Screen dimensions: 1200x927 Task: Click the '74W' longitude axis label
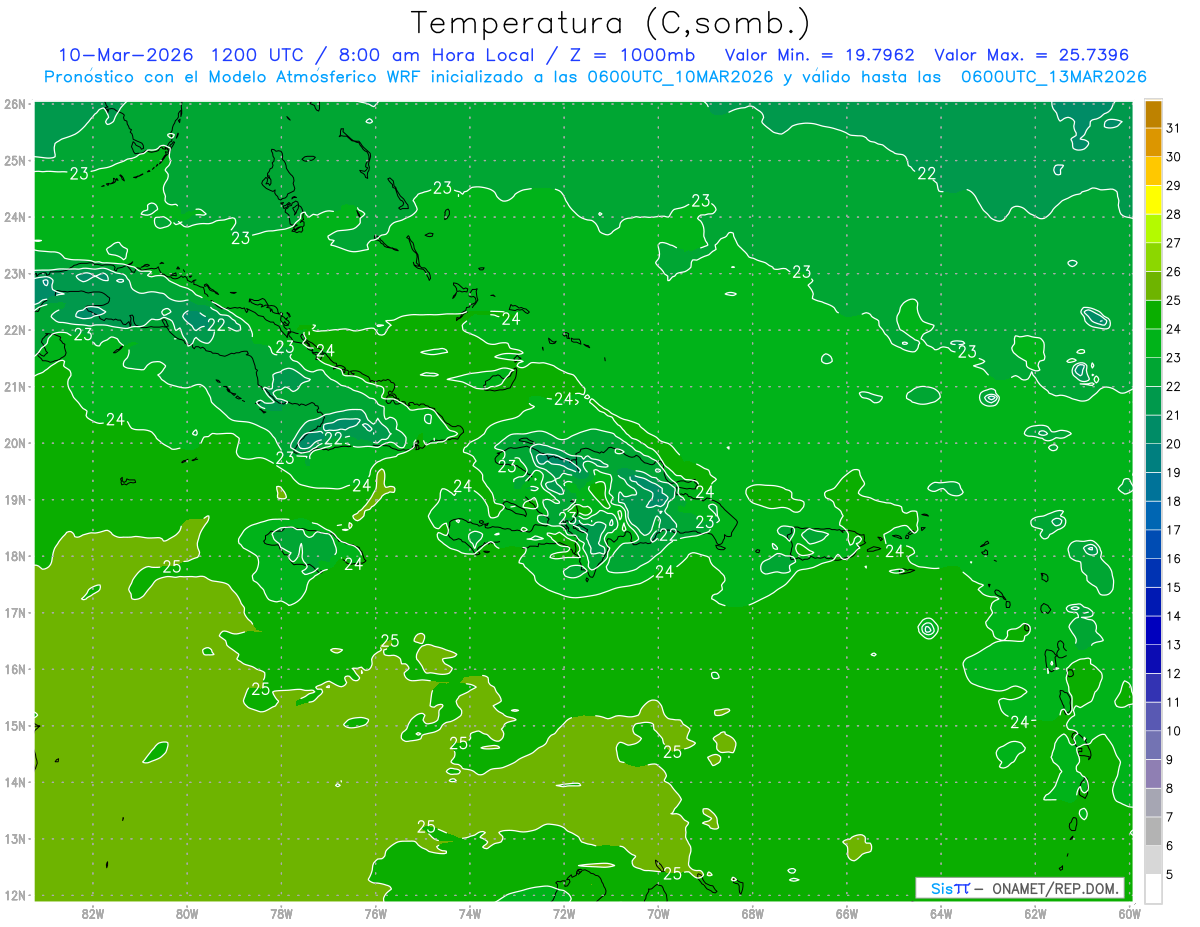pyautogui.click(x=469, y=913)
